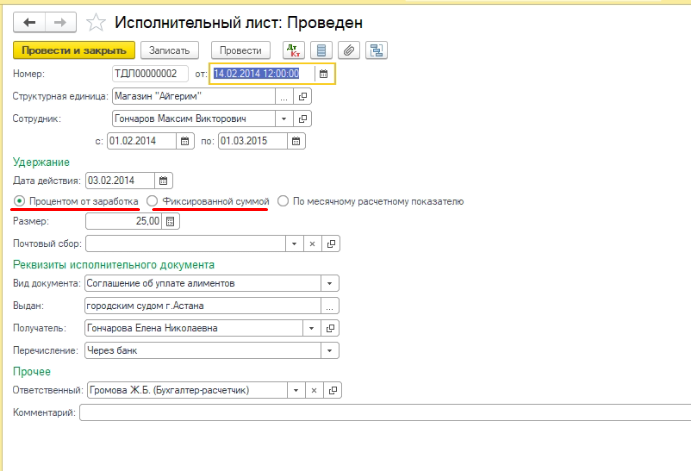Screen dimensions: 691x471
Task: Click Провести и закрыть button
Action: click(x=73, y=49)
